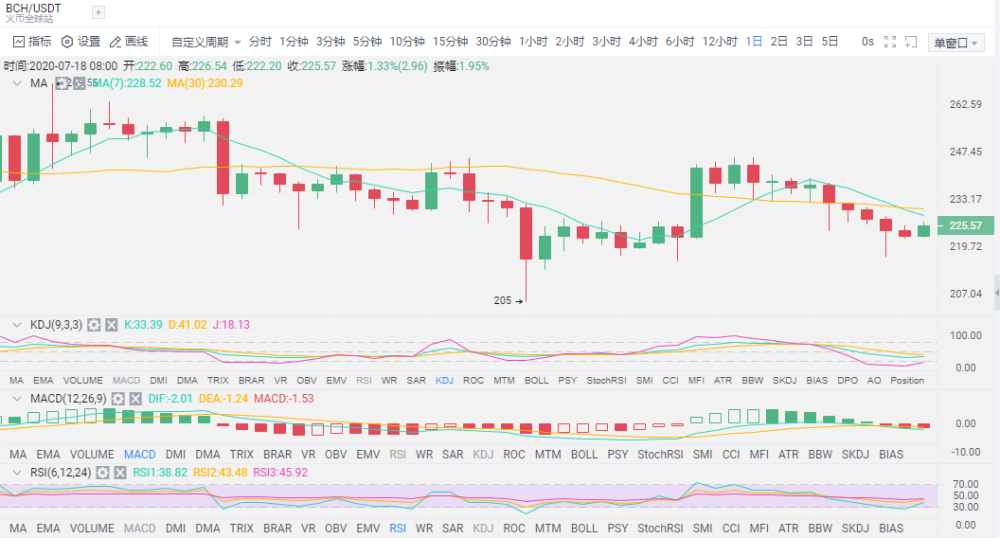The image size is (1000, 538).
Task: Choose SKDJ in the KDJ panel row
Action: click(x=784, y=381)
